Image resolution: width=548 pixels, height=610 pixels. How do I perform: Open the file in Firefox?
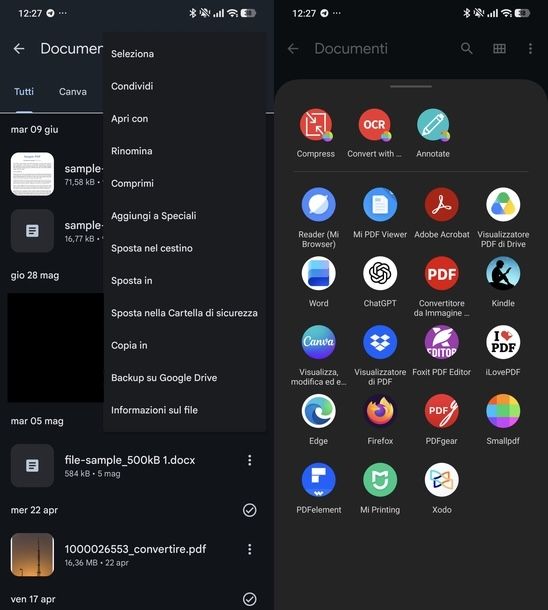380,411
